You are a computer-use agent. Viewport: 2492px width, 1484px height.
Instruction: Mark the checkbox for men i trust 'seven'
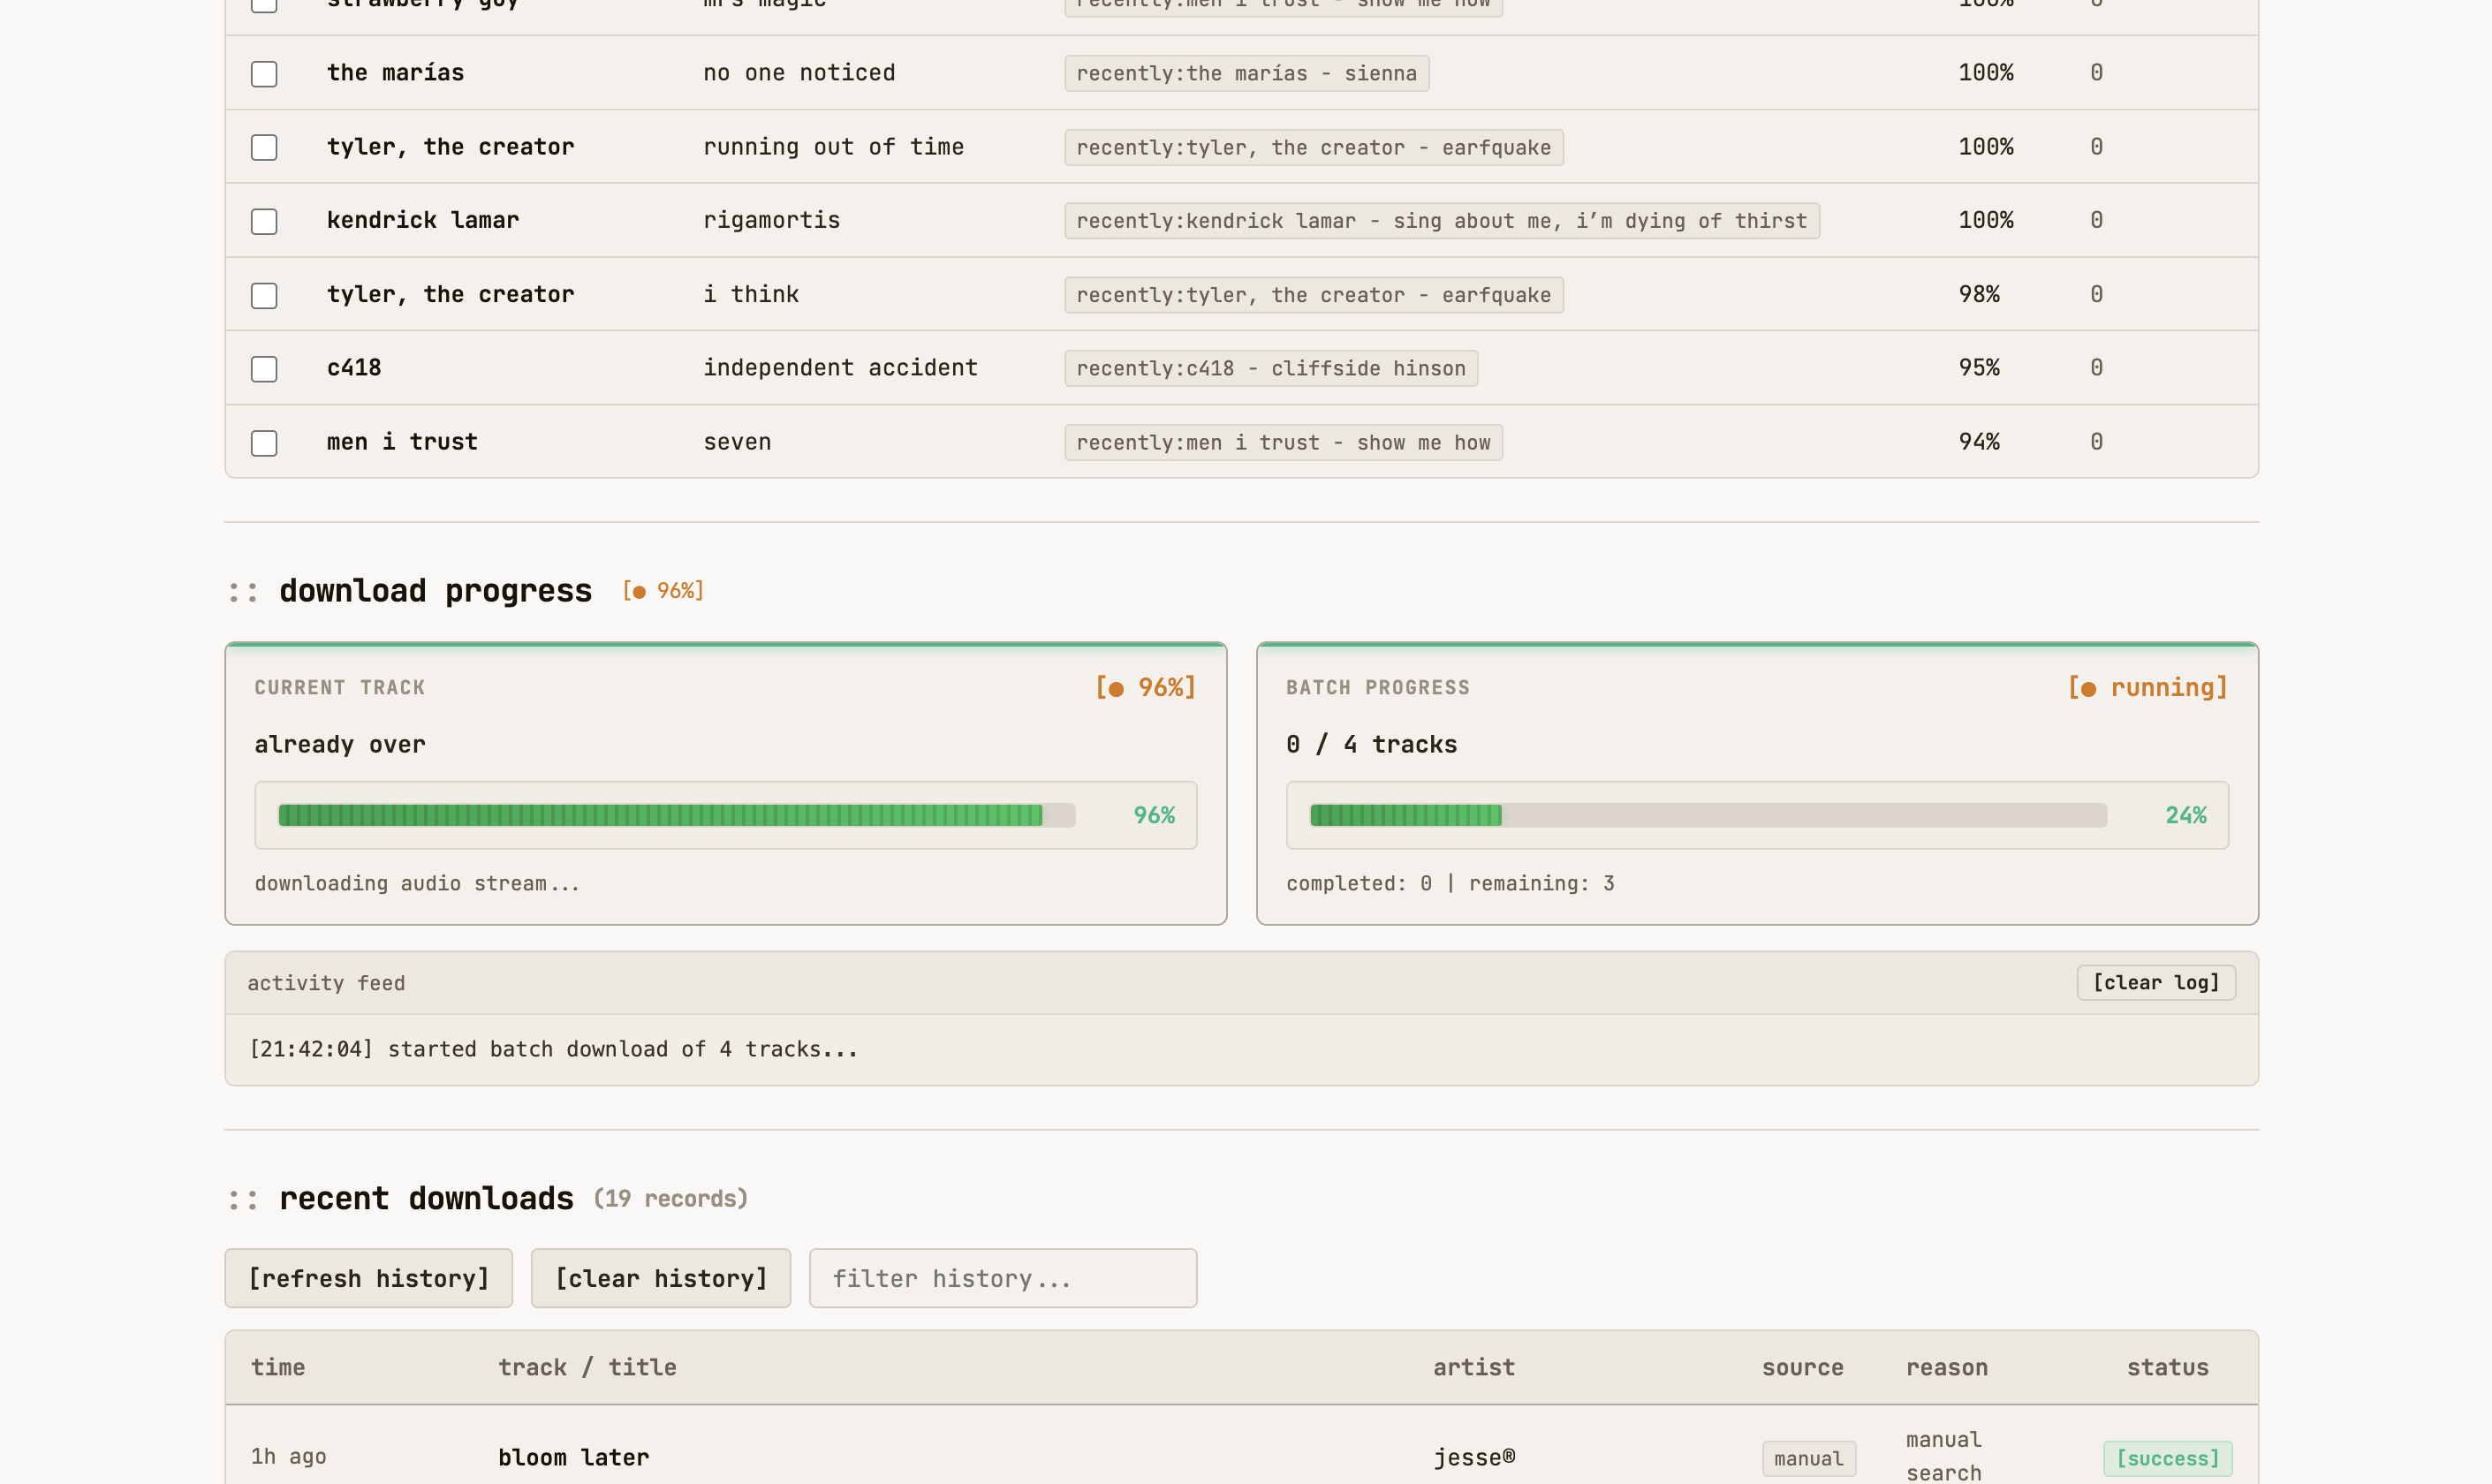[x=264, y=443]
